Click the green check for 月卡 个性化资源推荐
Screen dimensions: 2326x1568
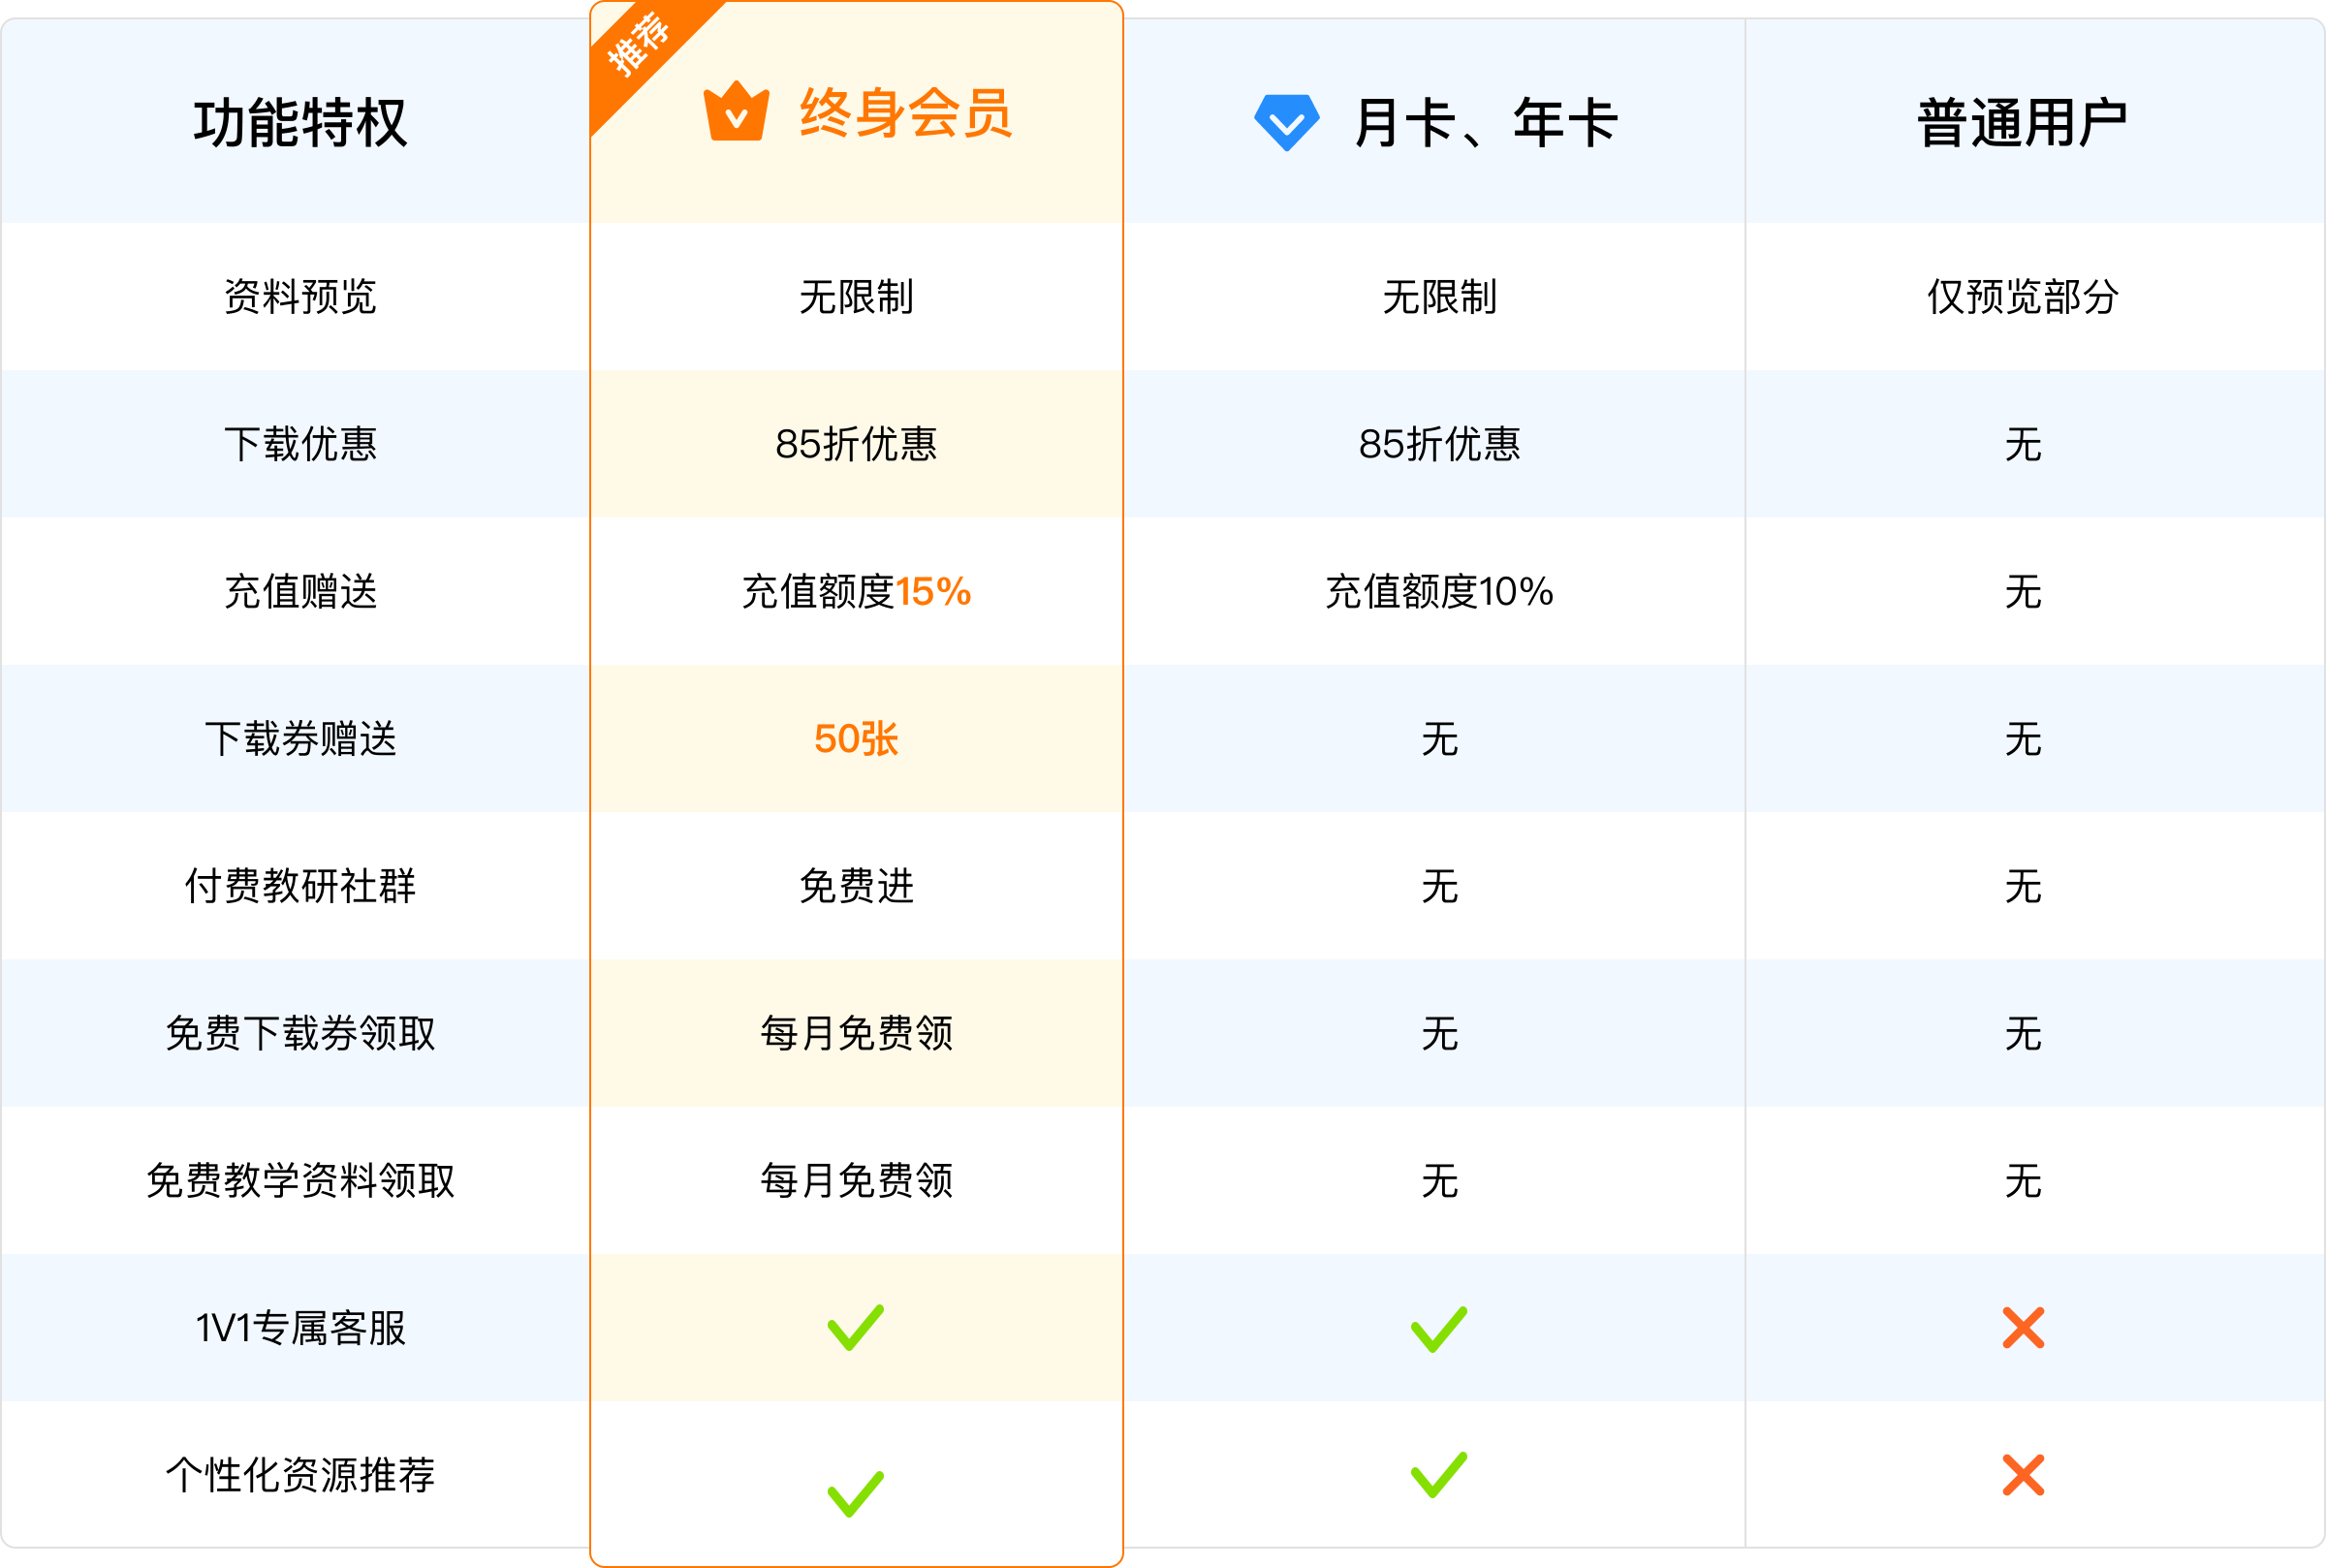[1438, 1475]
